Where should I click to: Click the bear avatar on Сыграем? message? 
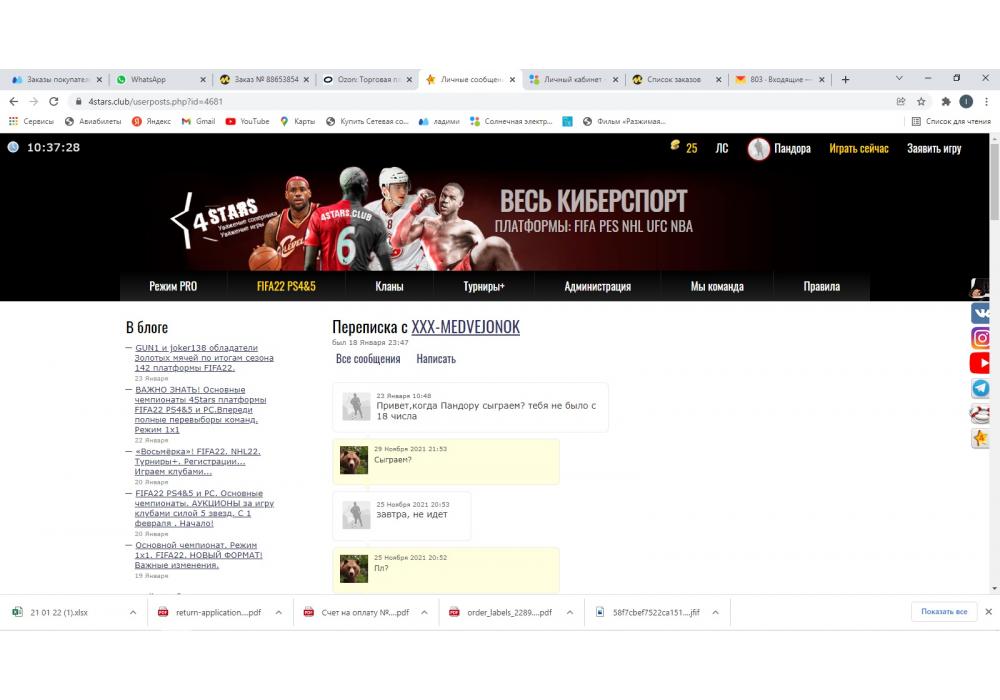(x=354, y=460)
